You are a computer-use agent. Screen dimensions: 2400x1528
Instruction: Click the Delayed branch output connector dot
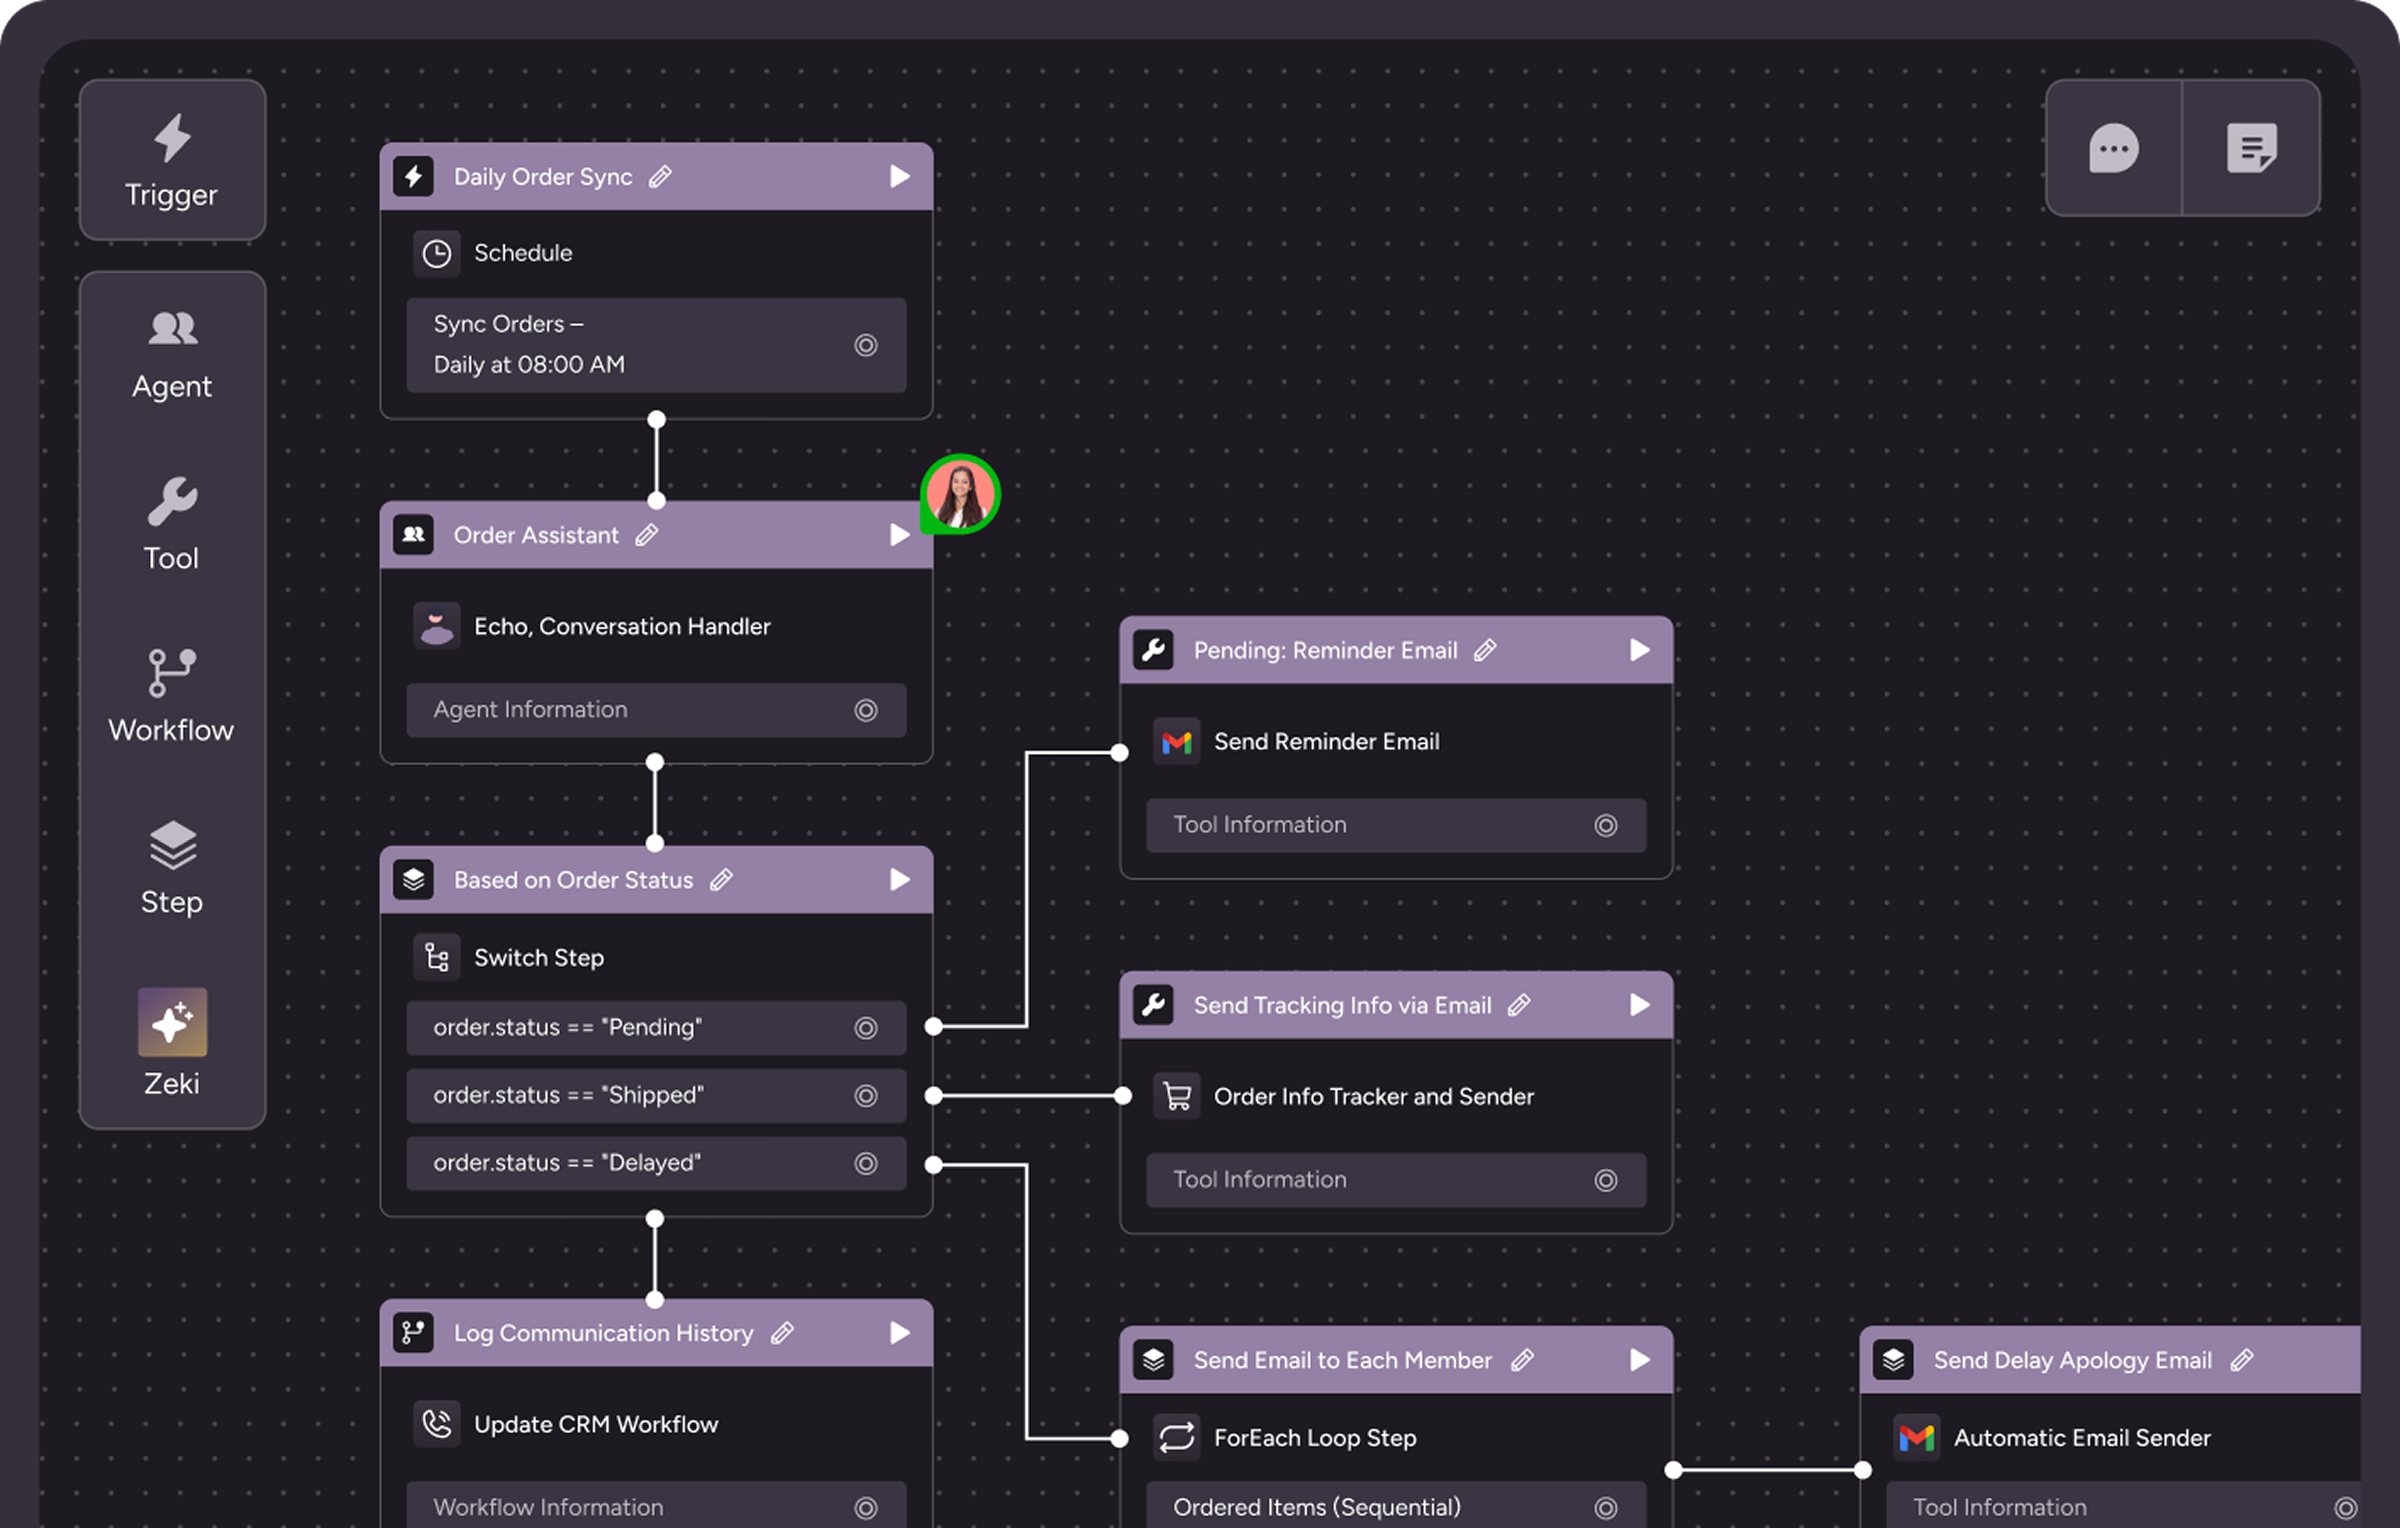(933, 1164)
